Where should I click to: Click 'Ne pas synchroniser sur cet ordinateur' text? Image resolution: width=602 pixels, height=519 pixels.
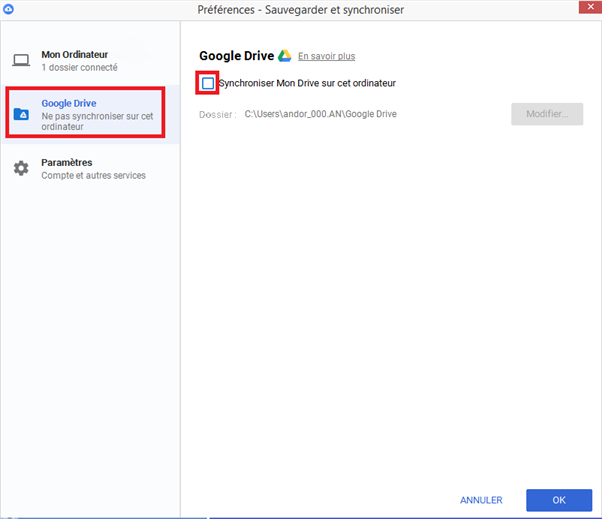click(x=97, y=121)
